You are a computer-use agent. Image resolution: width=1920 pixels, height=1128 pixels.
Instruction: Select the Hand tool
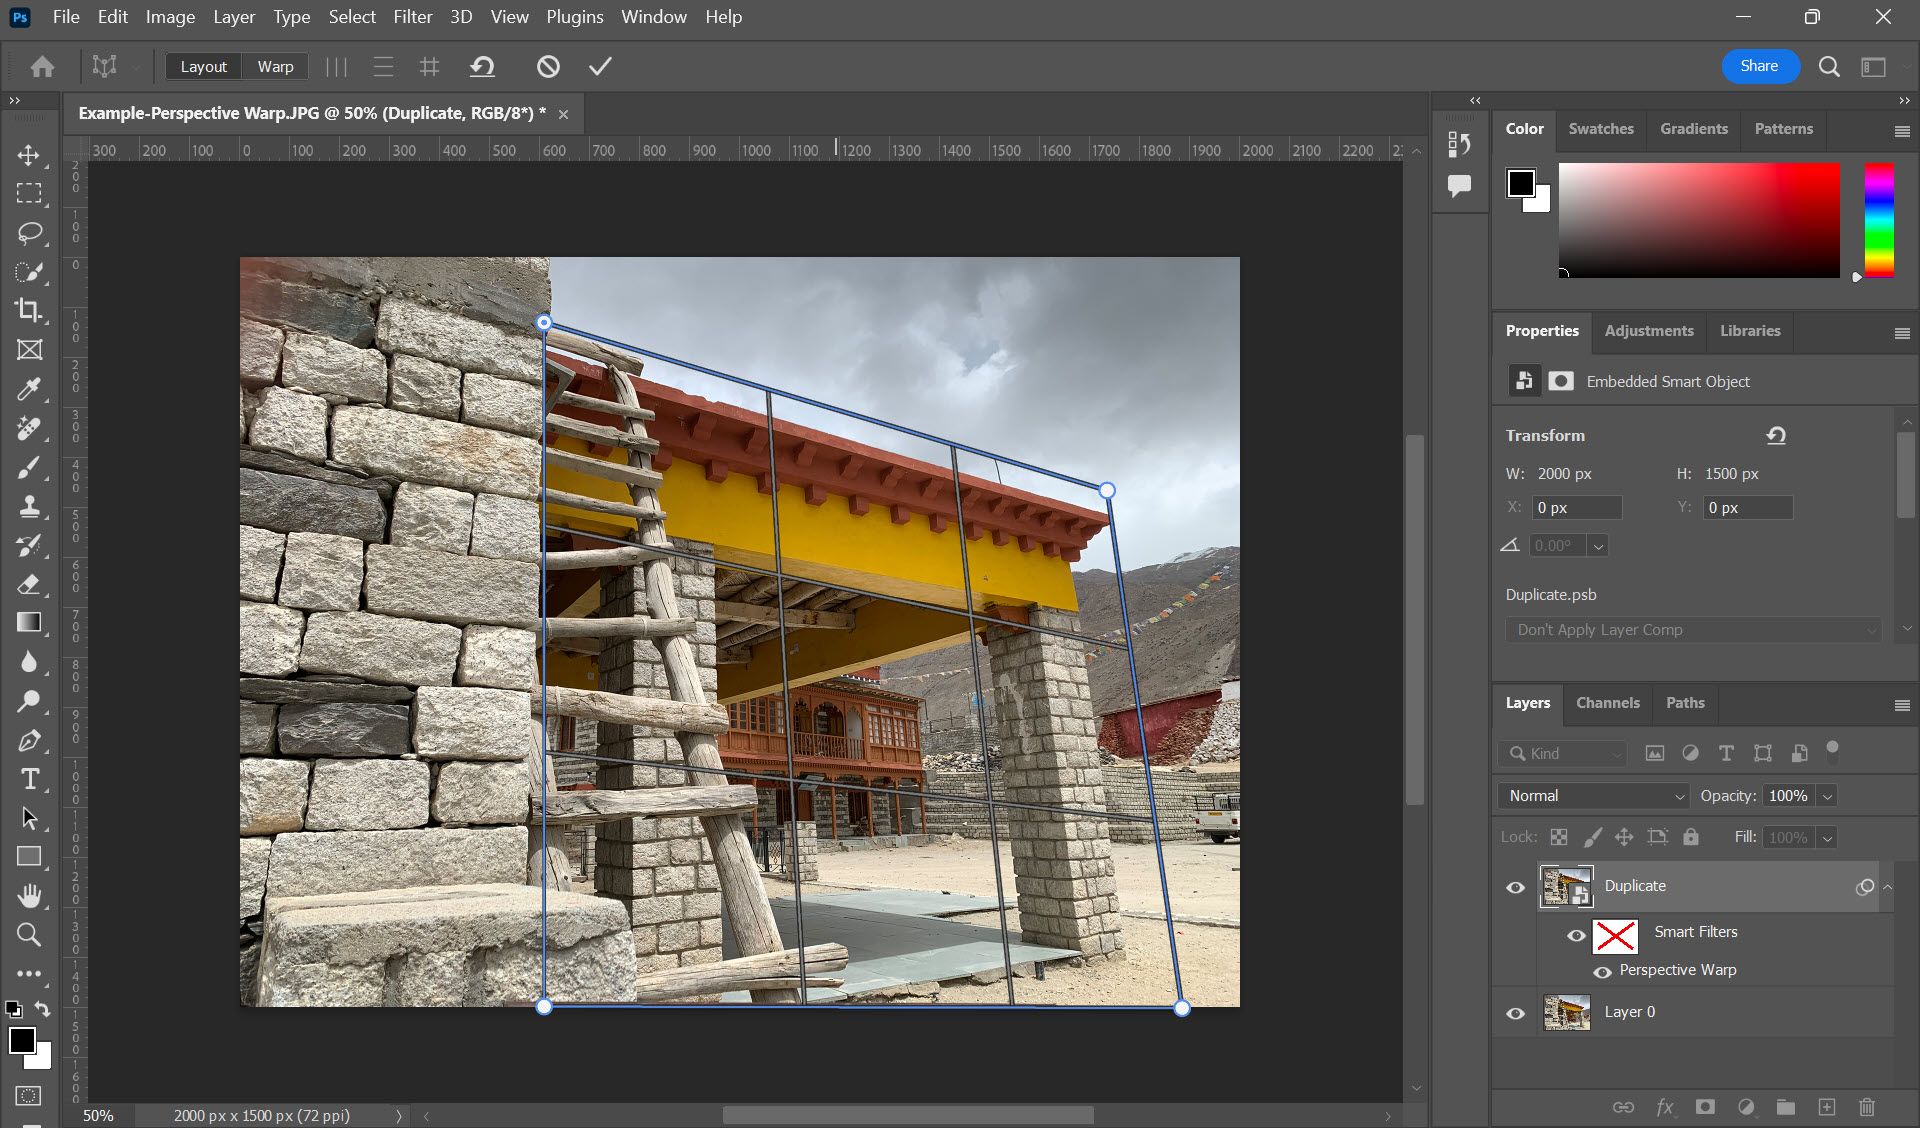tap(29, 896)
